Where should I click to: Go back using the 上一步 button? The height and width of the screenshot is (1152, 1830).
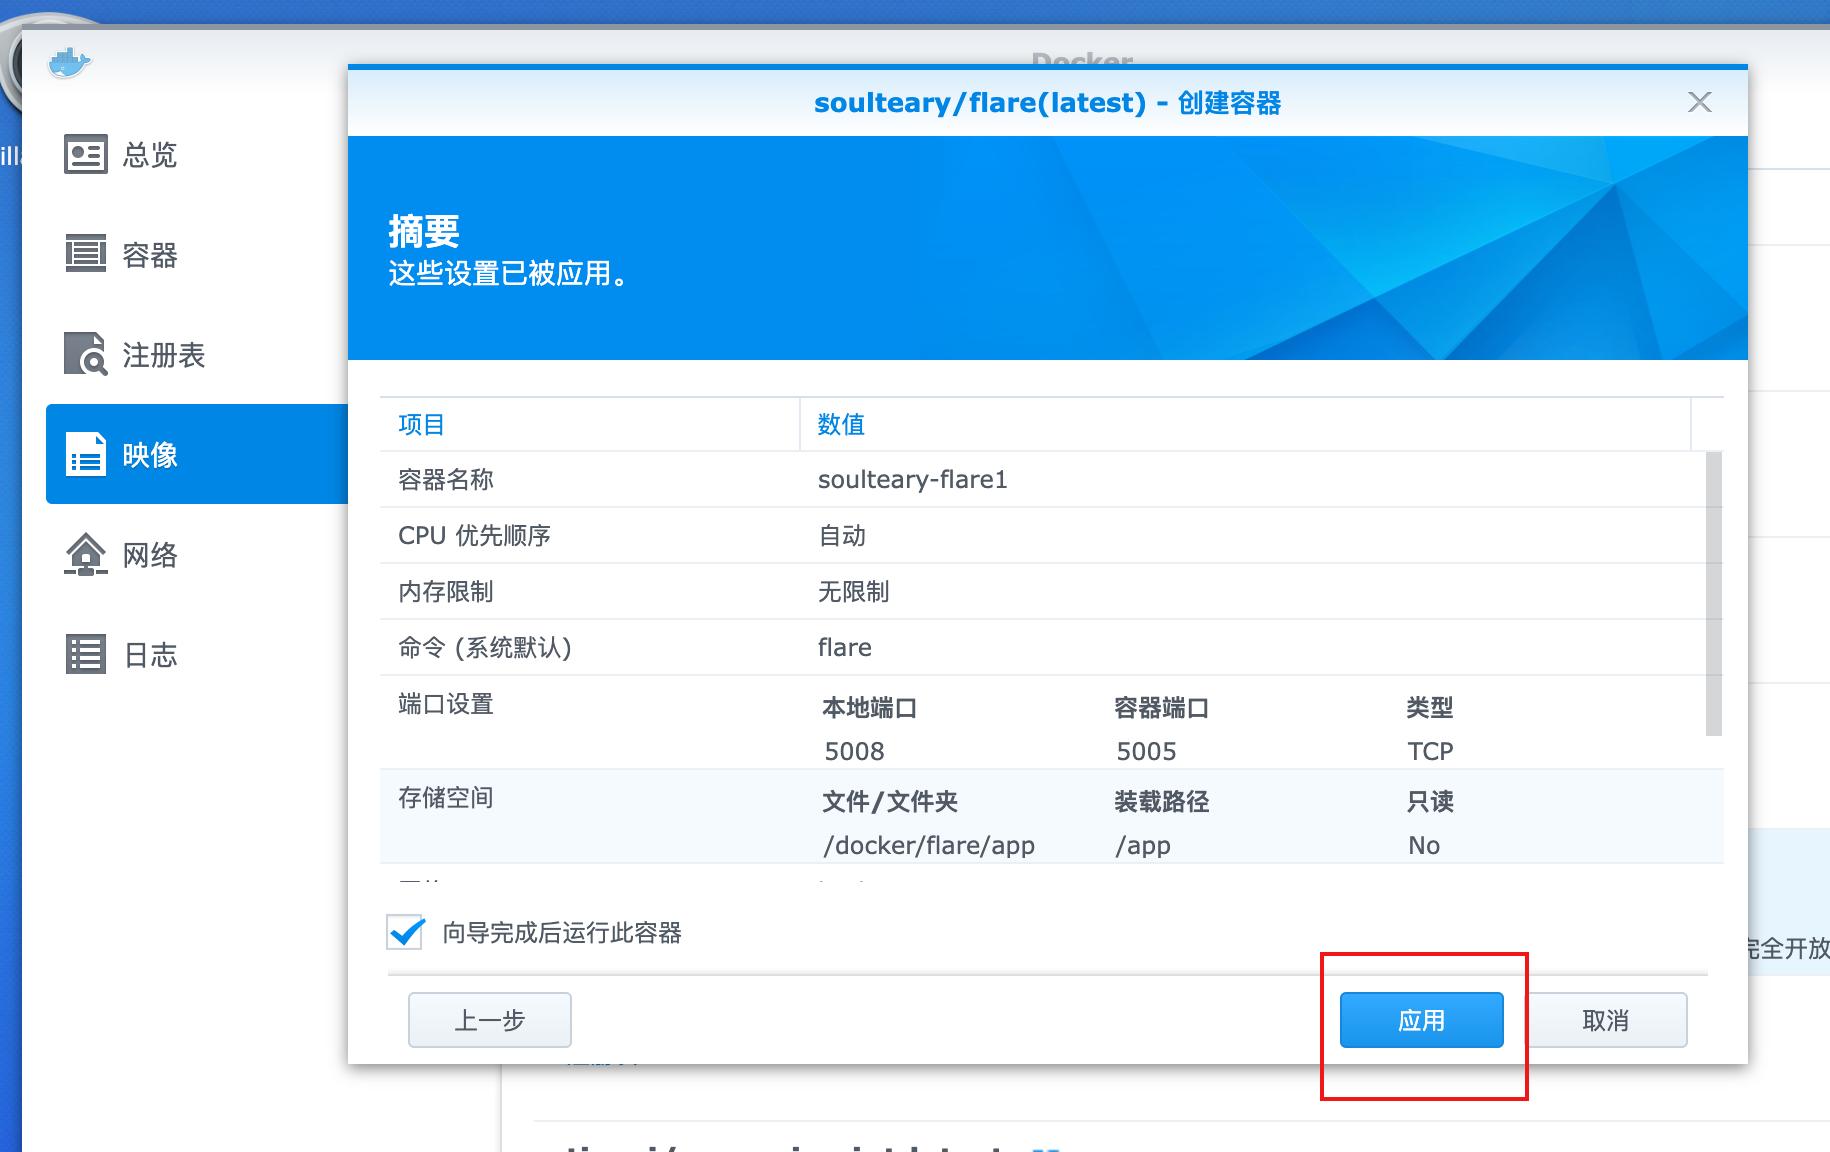[489, 1019]
